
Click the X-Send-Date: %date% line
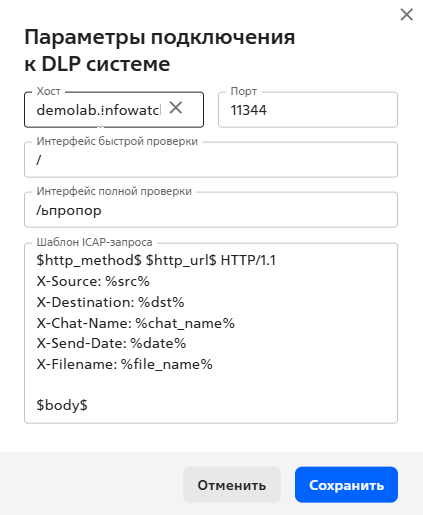pos(111,343)
